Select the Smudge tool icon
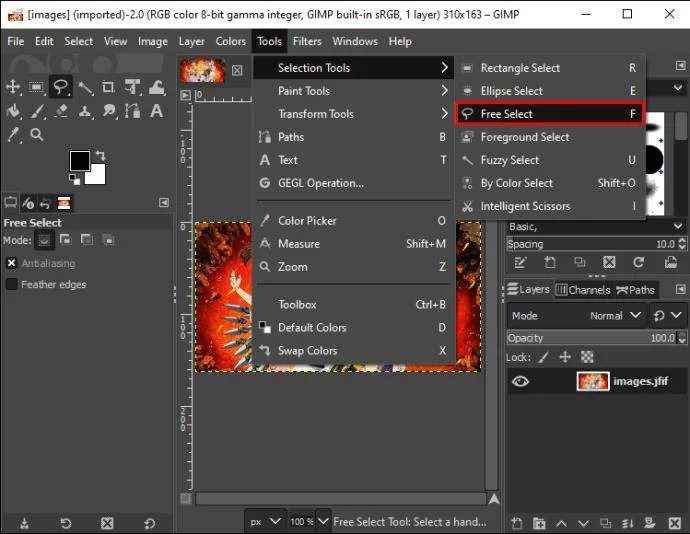This screenshot has height=534, width=690. click(x=109, y=111)
